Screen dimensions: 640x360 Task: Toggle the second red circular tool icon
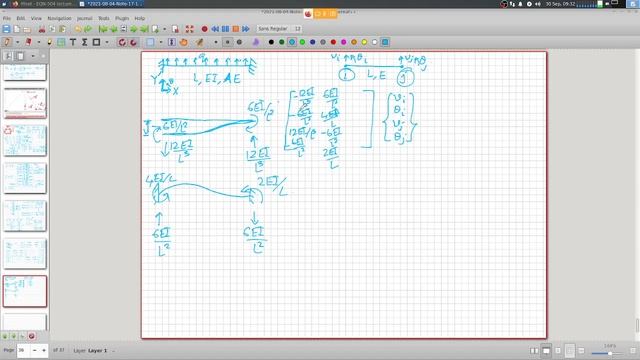click(133, 42)
